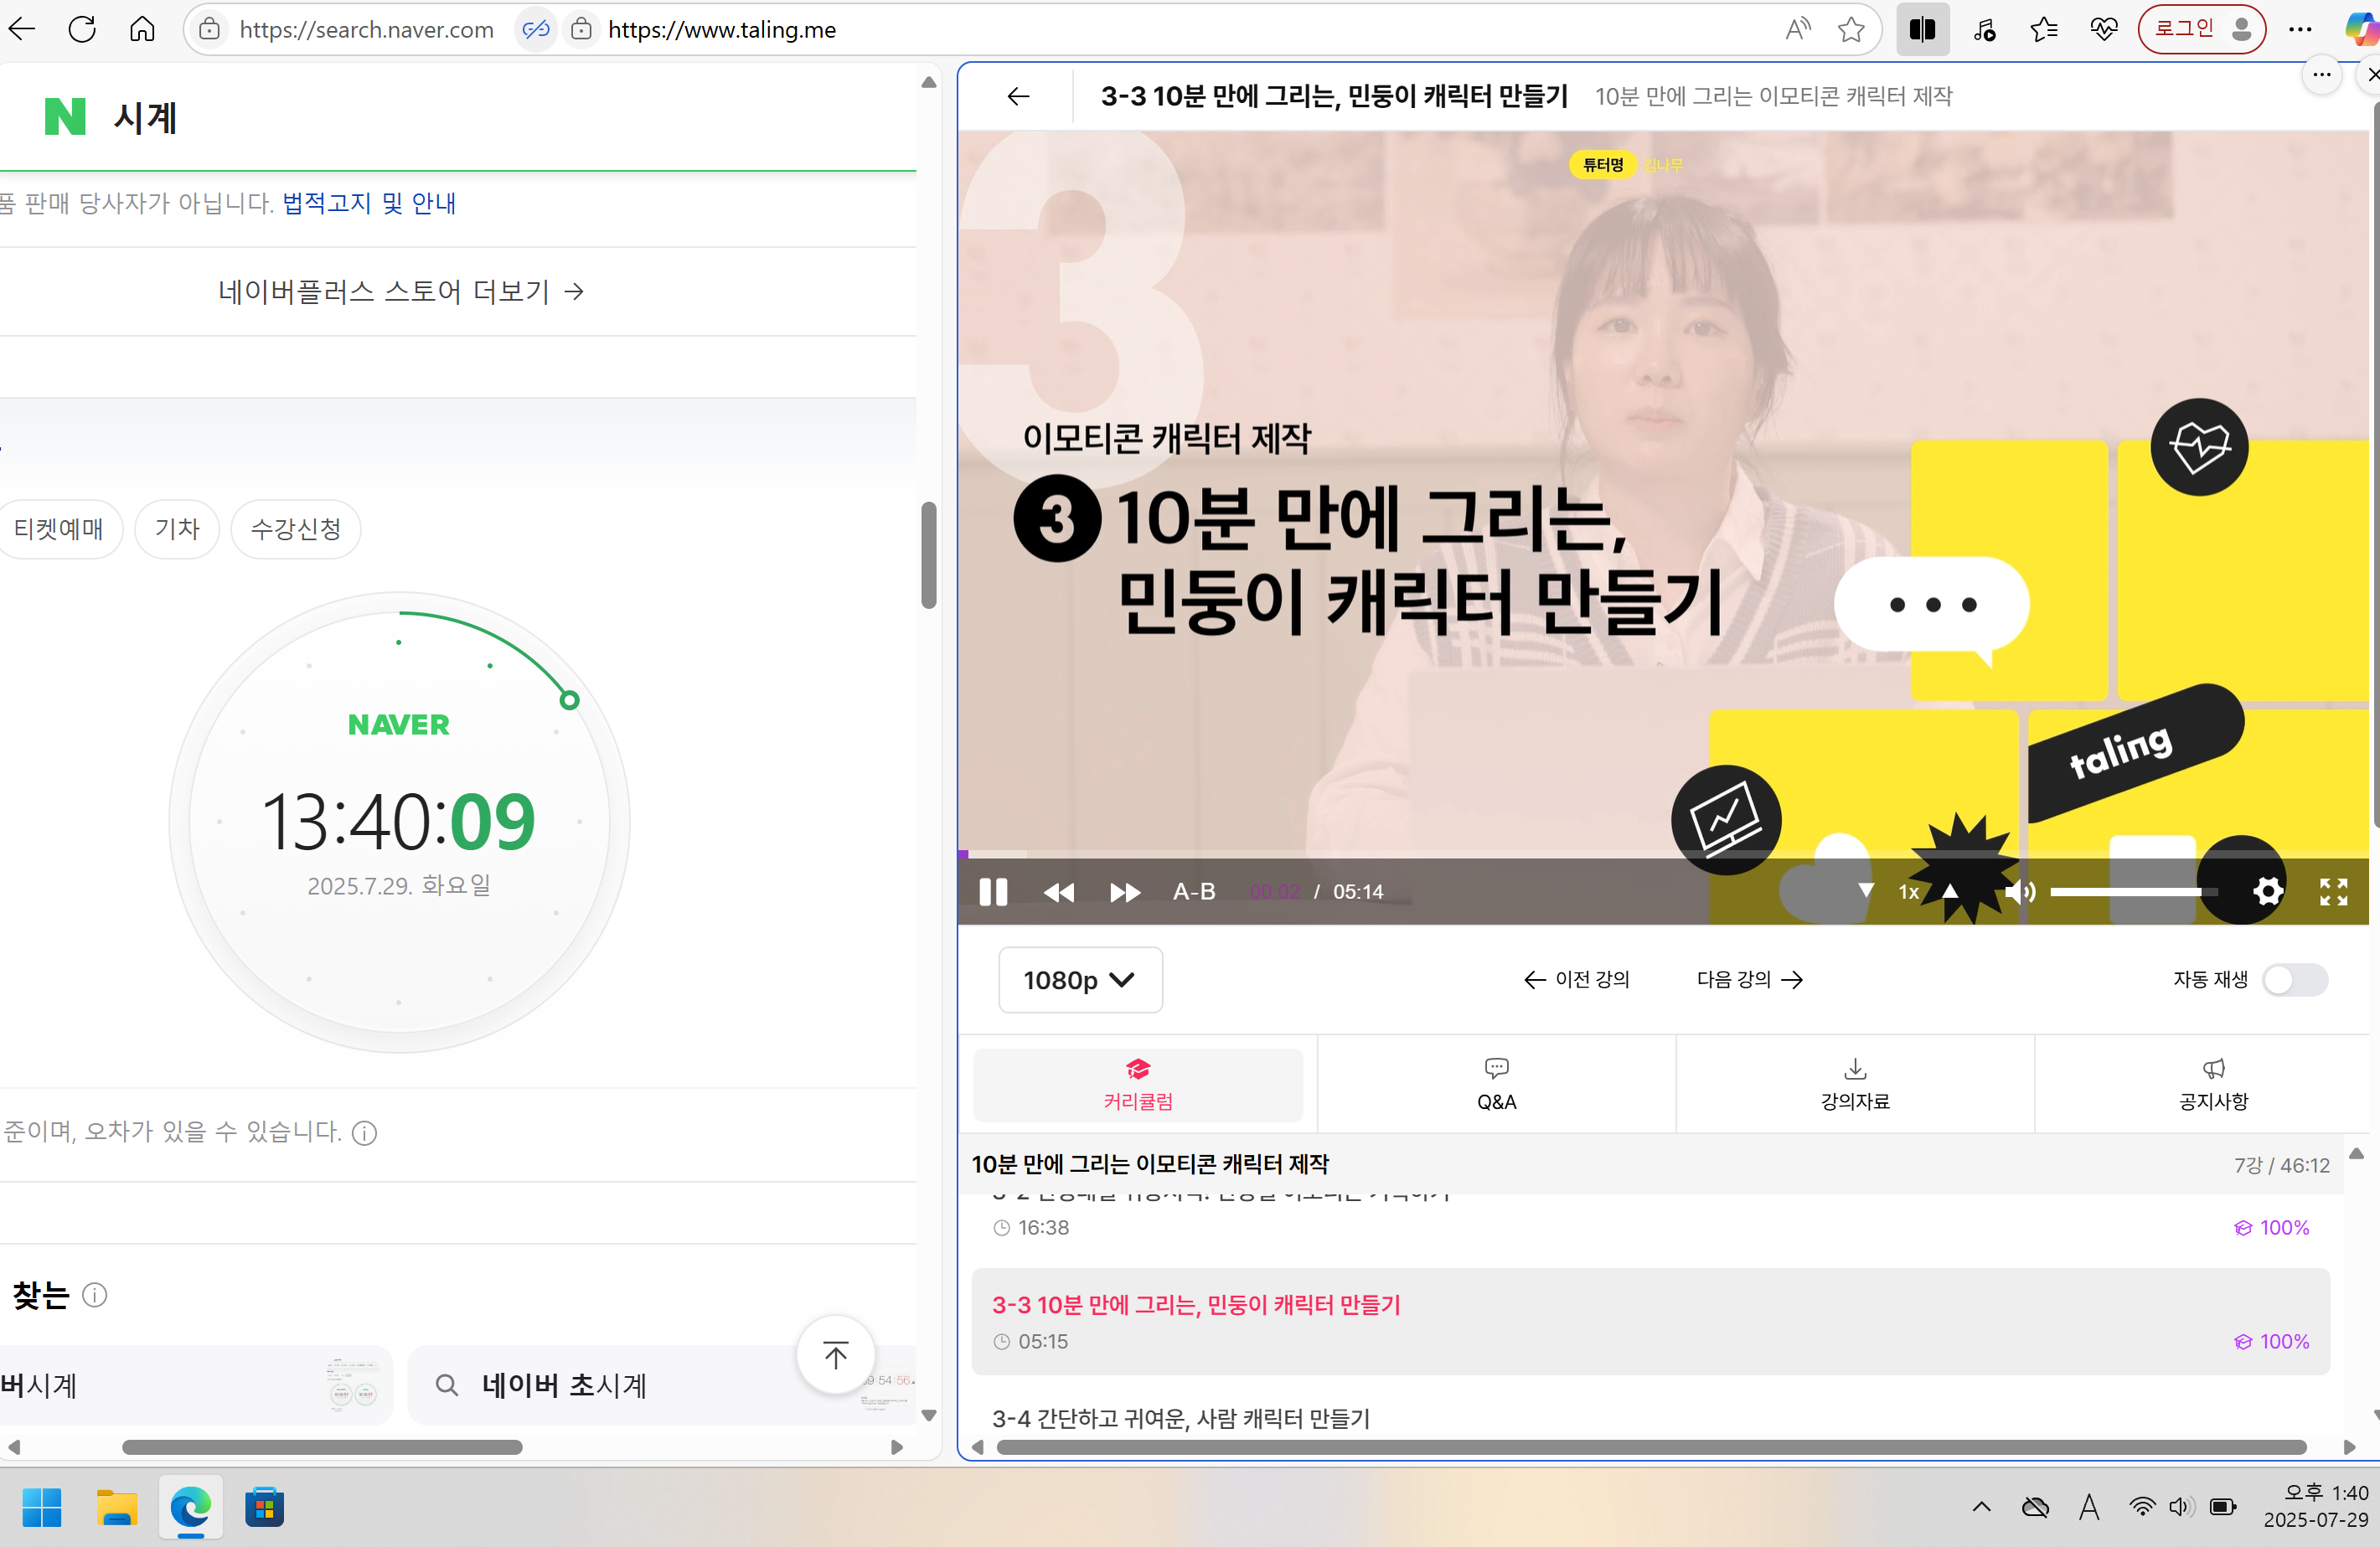Open 법적고지 및 안내 link
The image size is (2380, 1547).
tap(366, 203)
